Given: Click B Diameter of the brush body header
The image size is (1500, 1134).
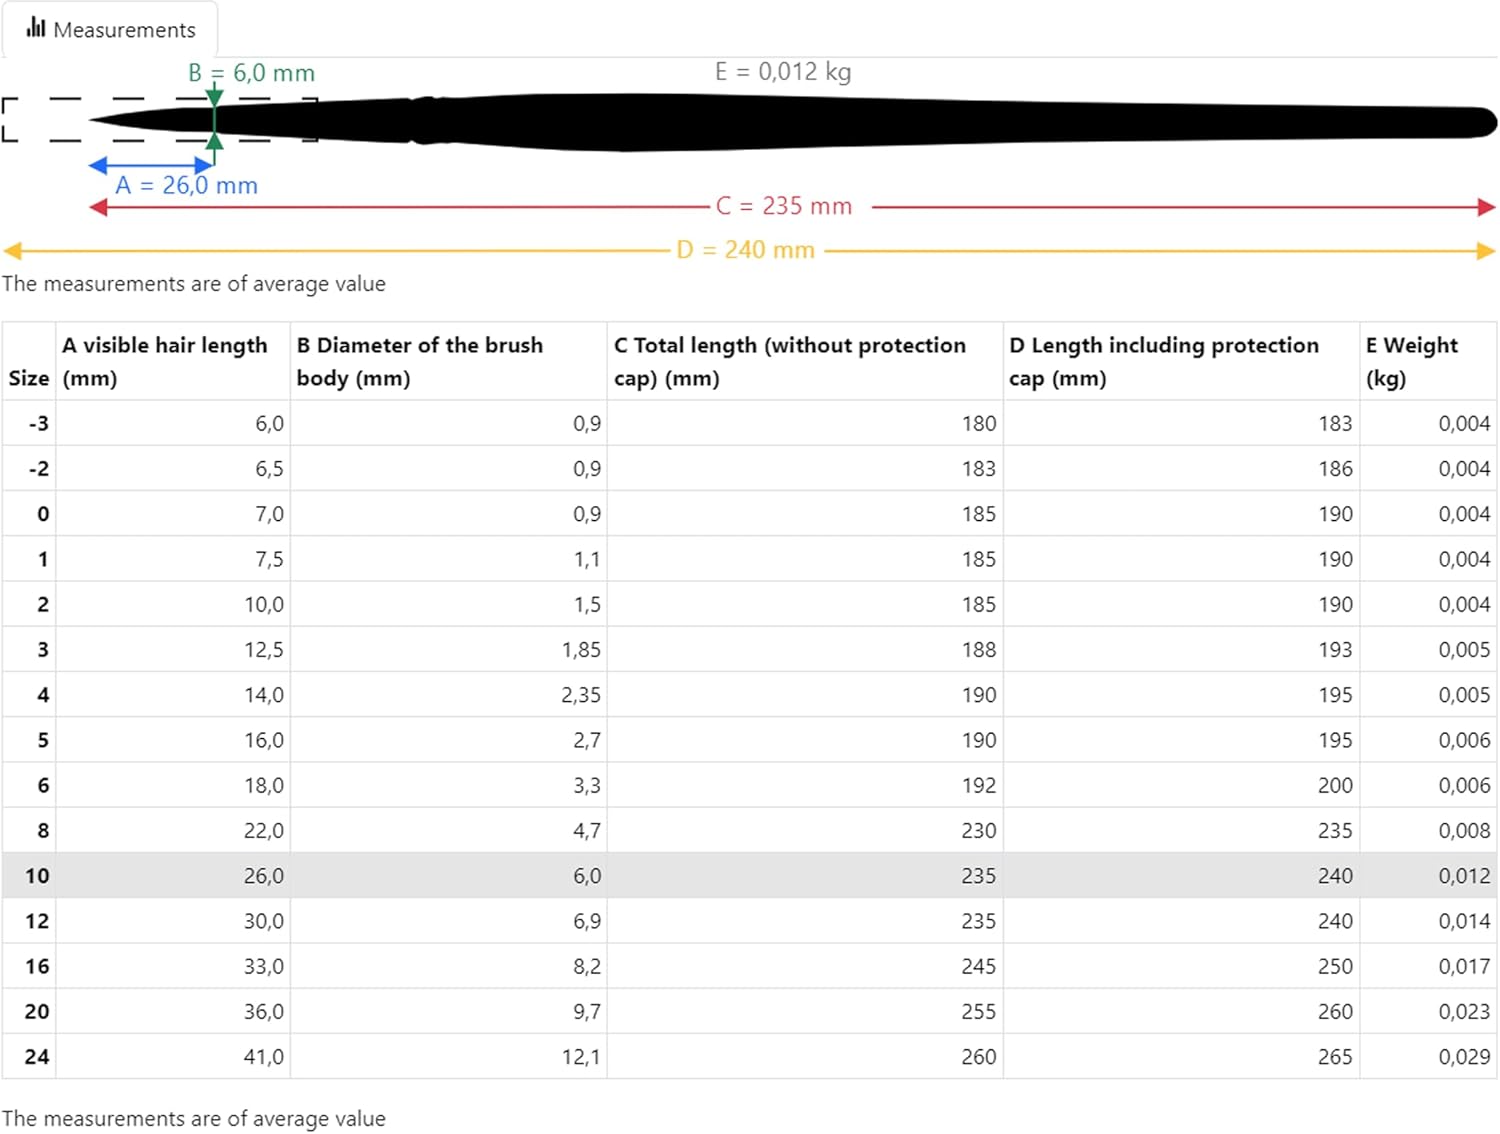Looking at the screenshot, I should 420,361.
